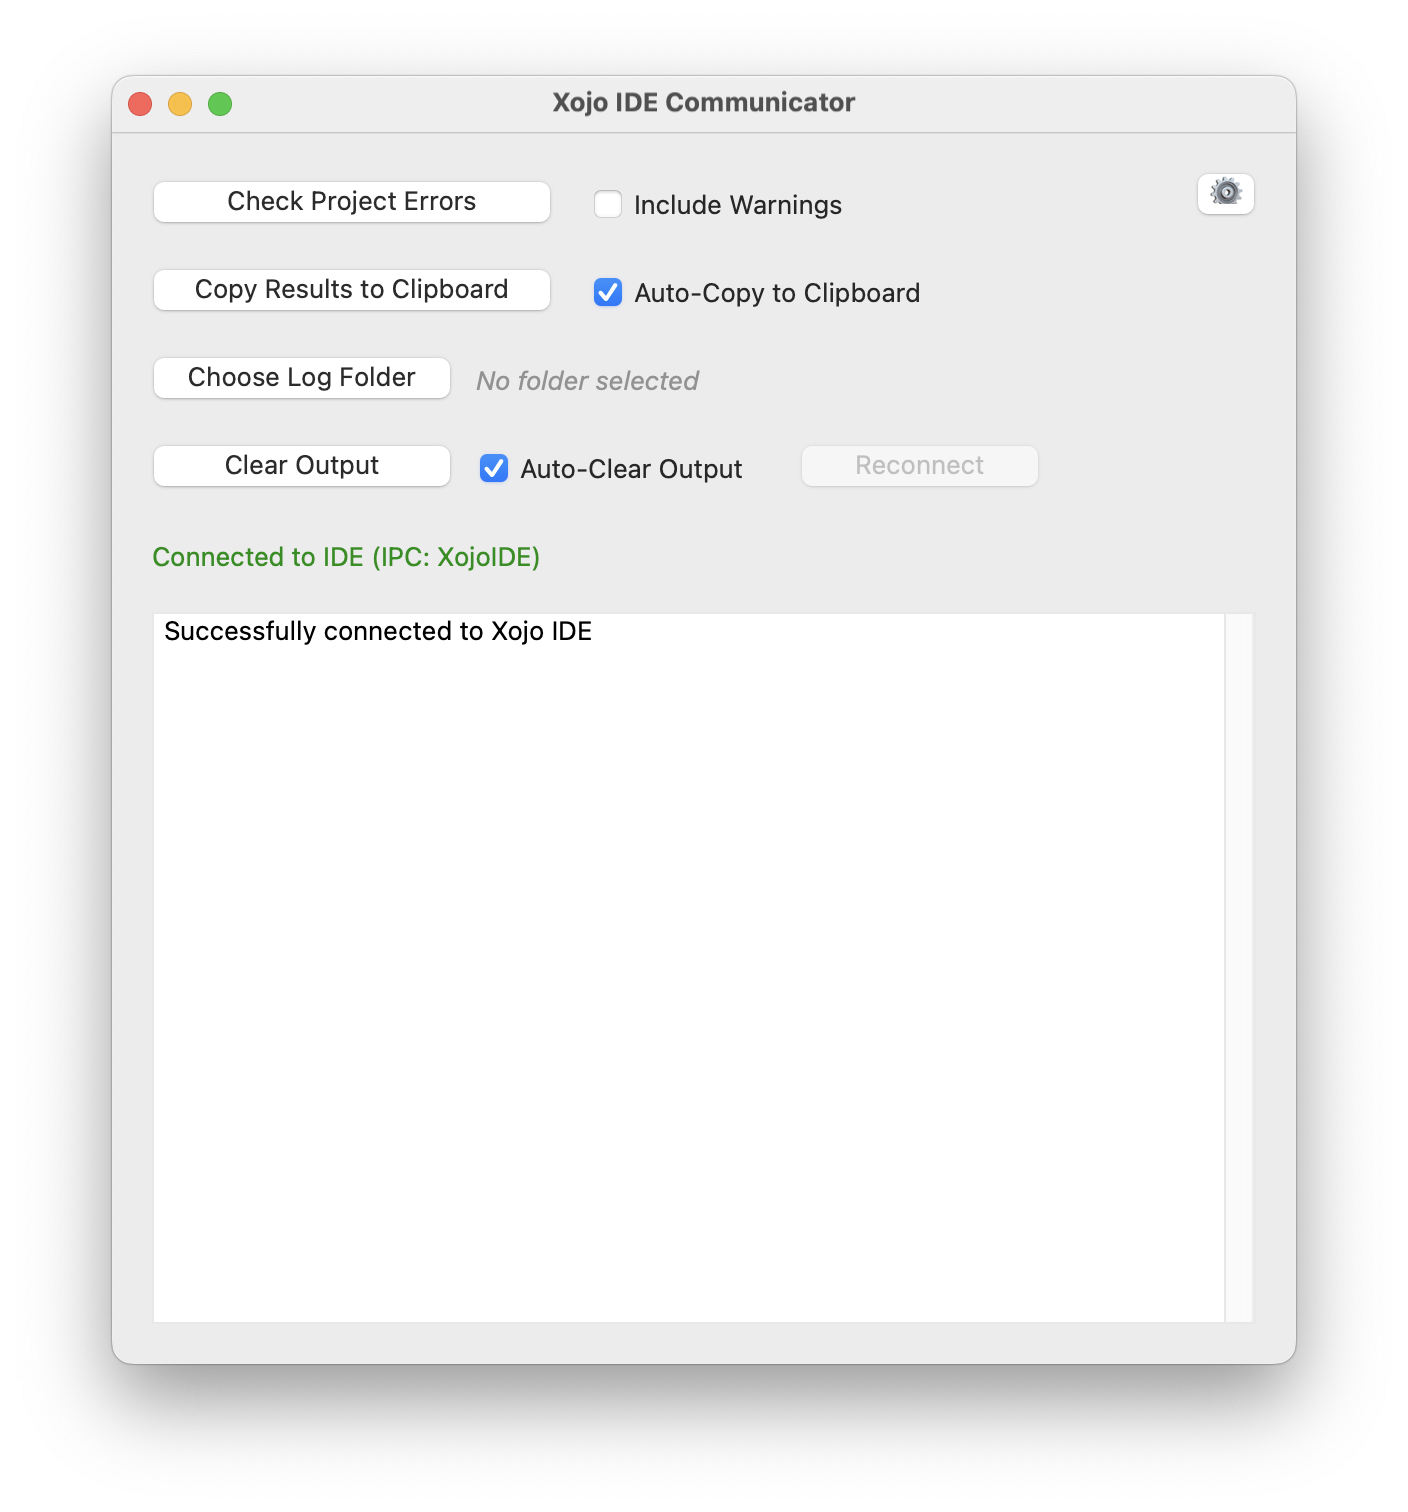Screen dimensions: 1408x1512
Task: Click the 'Successfully connected to Xojo IDE' line
Action: 378,631
